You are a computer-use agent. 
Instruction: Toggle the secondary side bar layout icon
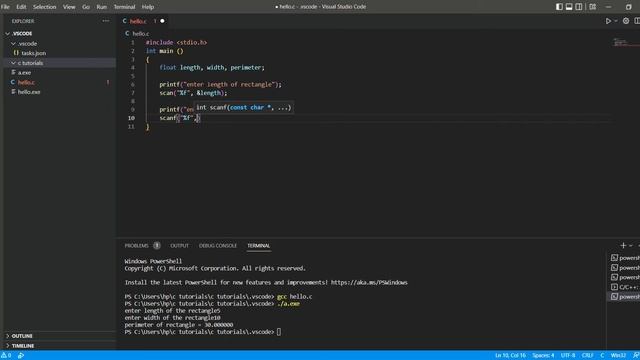click(x=579, y=7)
